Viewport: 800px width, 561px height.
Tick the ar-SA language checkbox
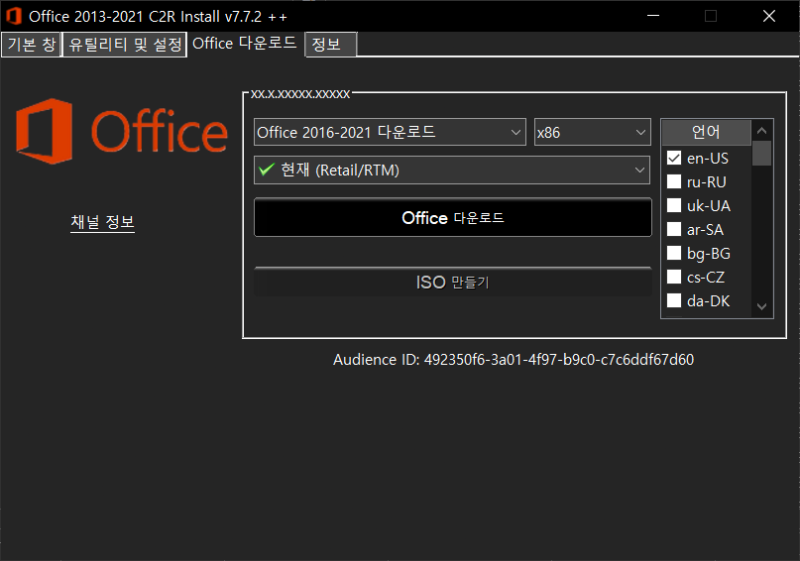(x=674, y=230)
